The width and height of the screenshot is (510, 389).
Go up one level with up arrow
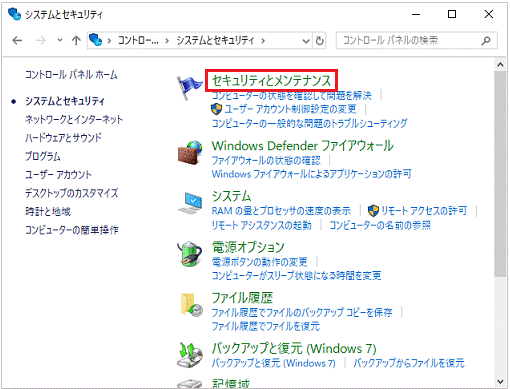click(x=76, y=41)
